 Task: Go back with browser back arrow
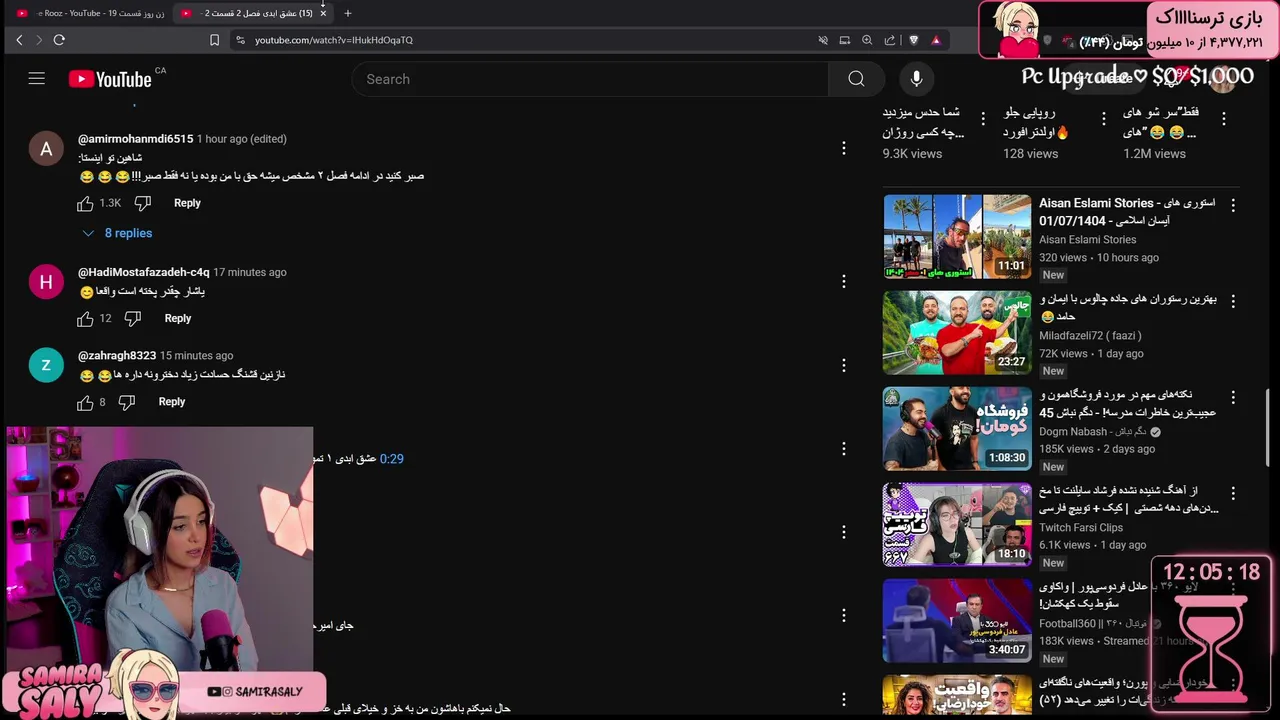pos(19,40)
